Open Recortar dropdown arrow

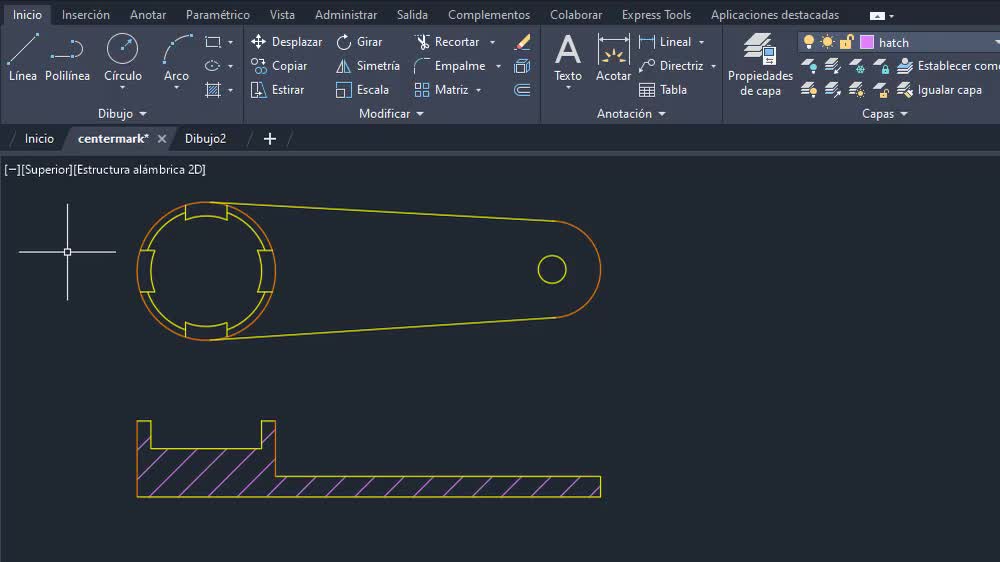(x=492, y=42)
